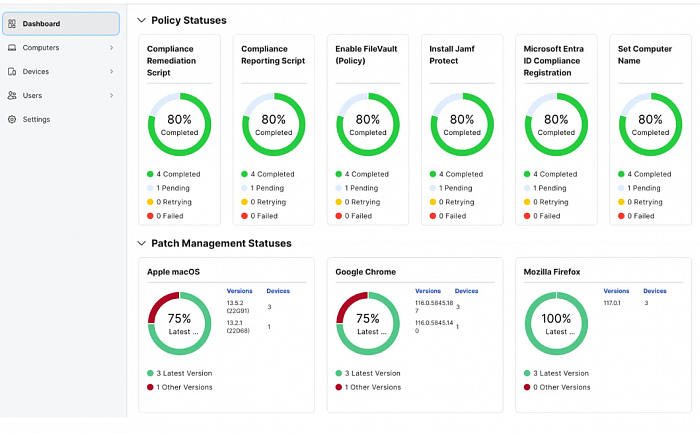Click the Mozilla Firefox 100% donut chart
The image size is (700, 434).
pyautogui.click(x=557, y=324)
